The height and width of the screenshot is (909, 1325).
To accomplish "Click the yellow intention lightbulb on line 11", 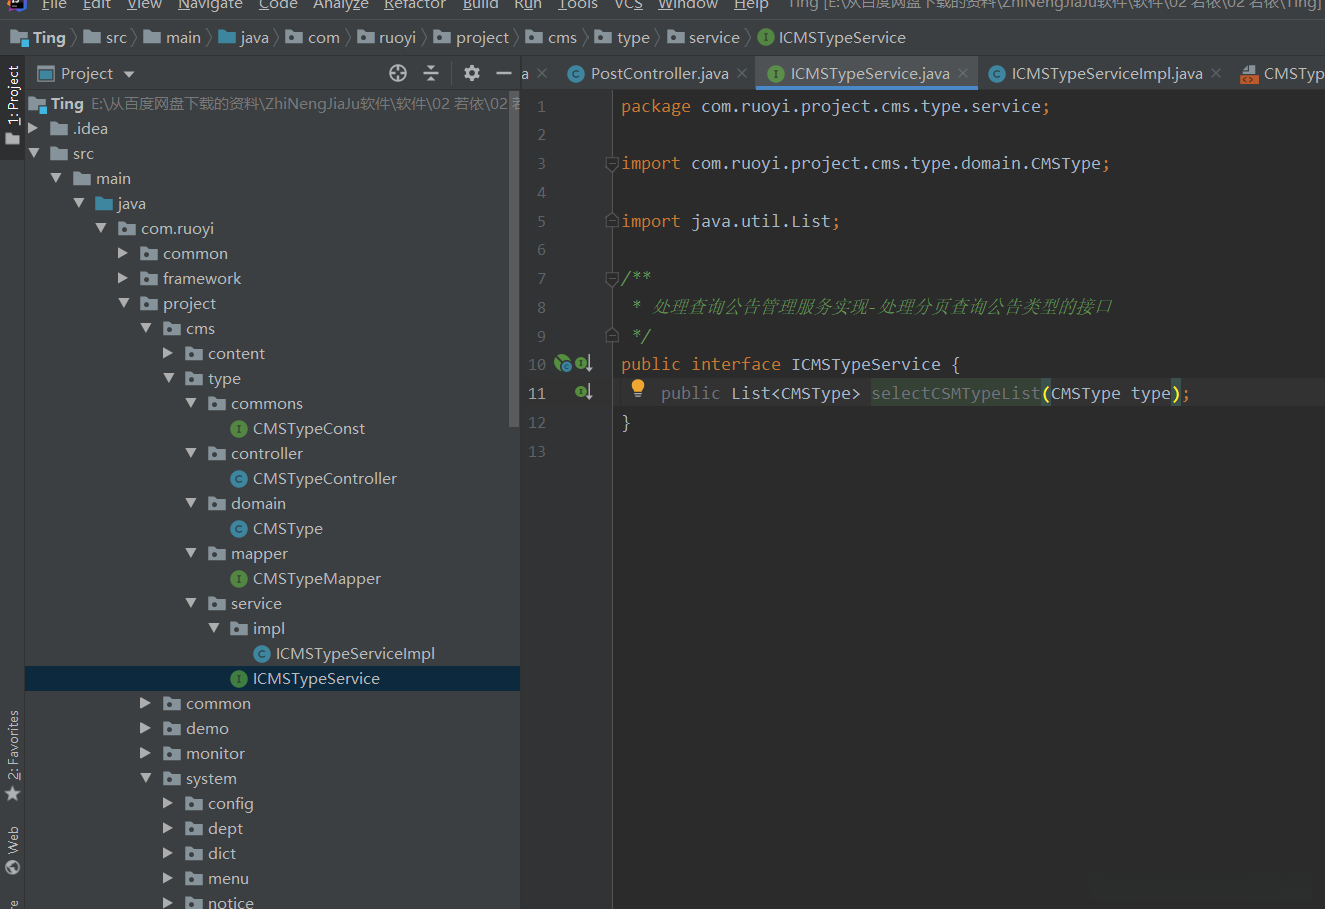I will [638, 389].
